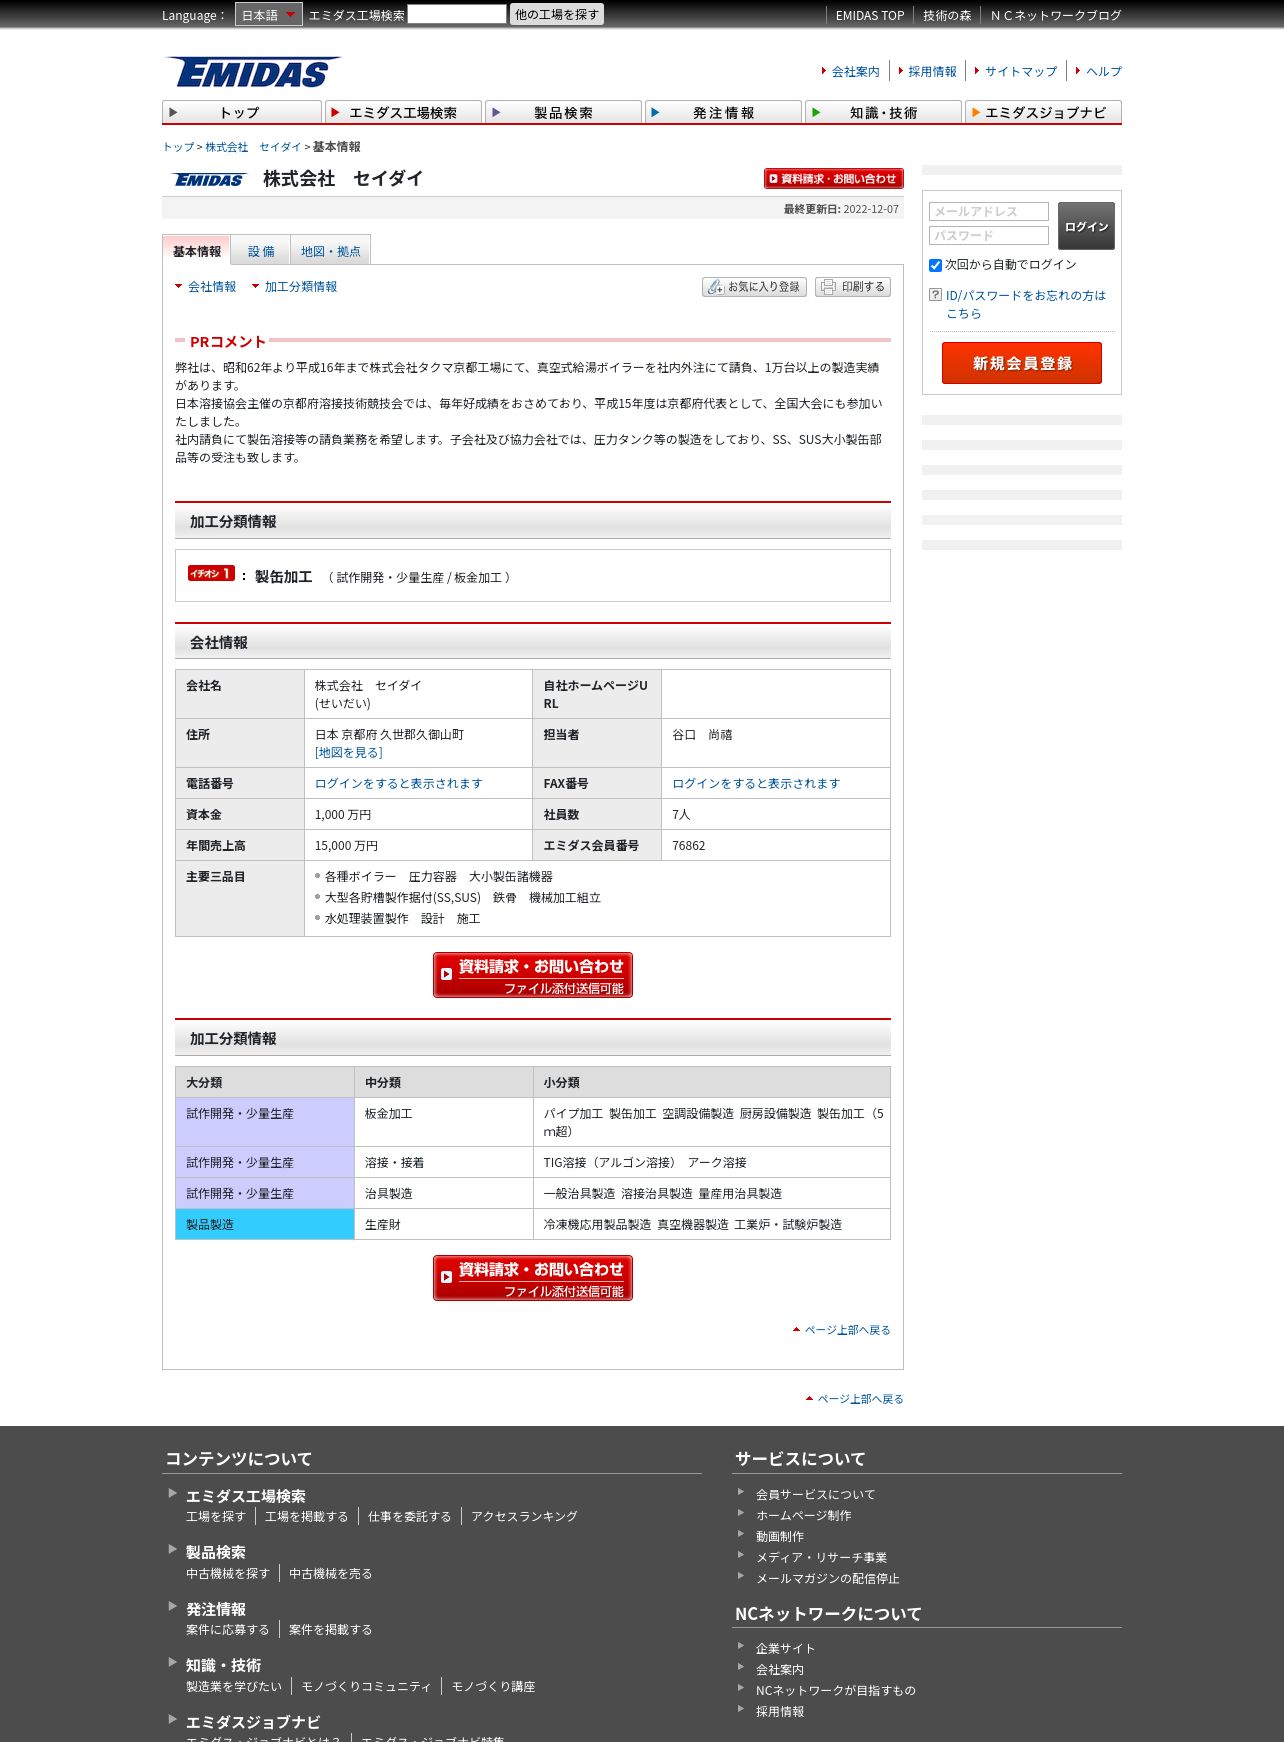Click the 印刷する print button

click(x=853, y=287)
